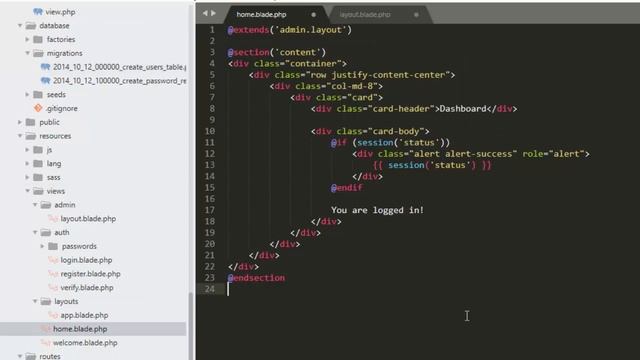Collapse the migrations folder arrow
Viewport: 640px width, 360px height.
pos(27,53)
